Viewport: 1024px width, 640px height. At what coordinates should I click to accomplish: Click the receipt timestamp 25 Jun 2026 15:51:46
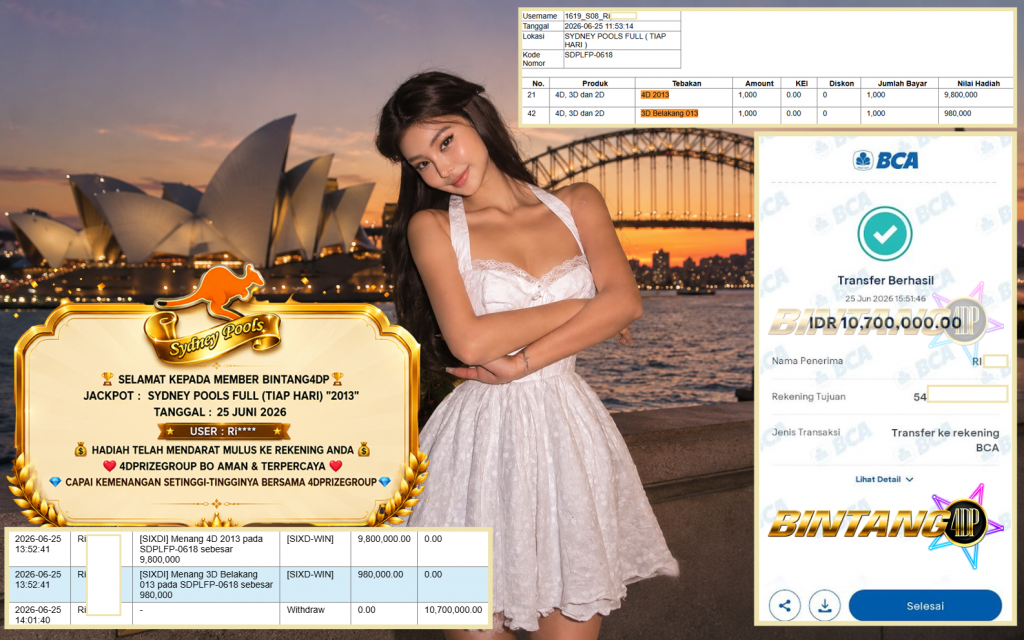tap(885, 298)
